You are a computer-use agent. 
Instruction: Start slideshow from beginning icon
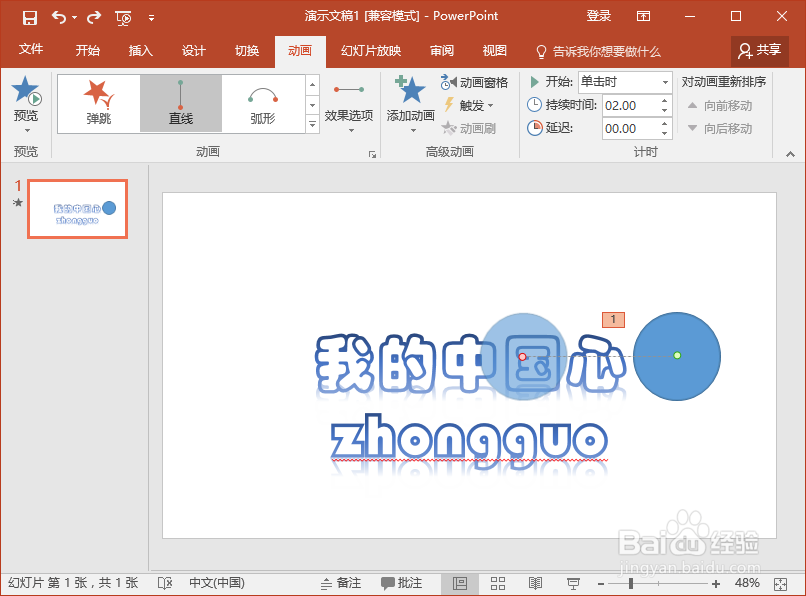click(123, 19)
